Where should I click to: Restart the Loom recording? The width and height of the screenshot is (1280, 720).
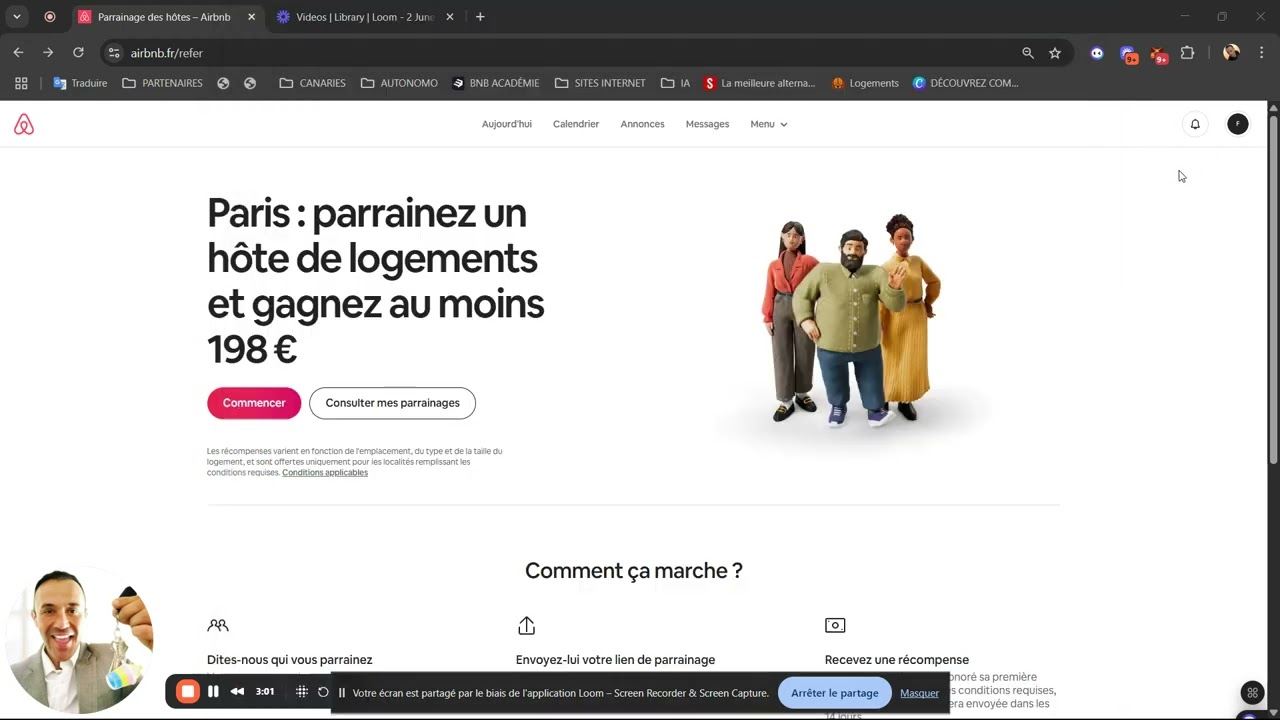click(x=323, y=692)
